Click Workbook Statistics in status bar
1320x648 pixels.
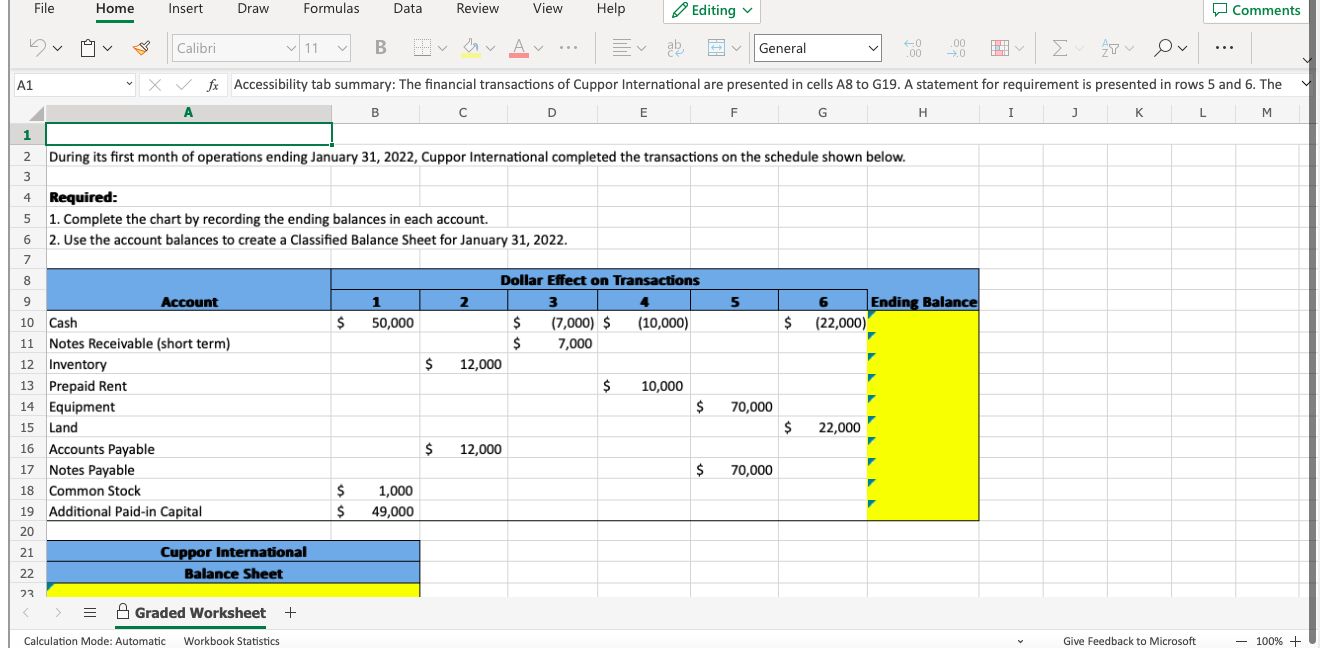(x=231, y=641)
